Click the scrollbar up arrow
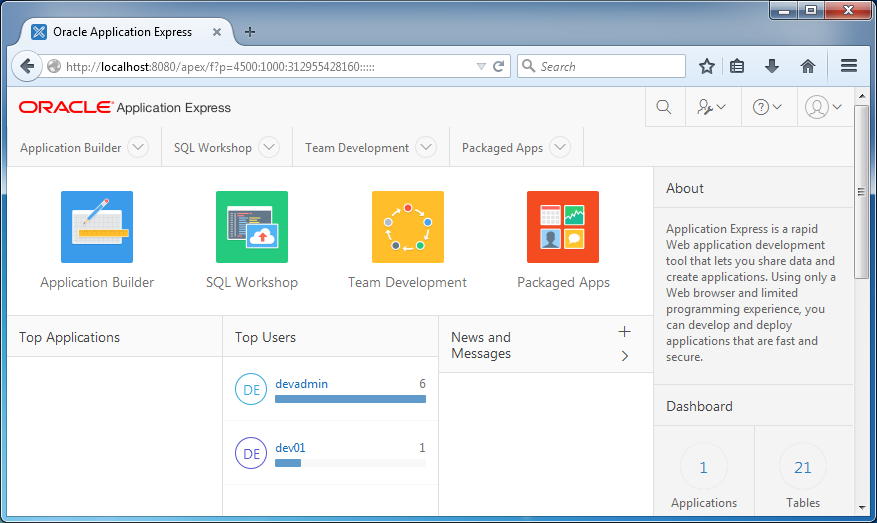The width and height of the screenshot is (877, 523). 861,96
